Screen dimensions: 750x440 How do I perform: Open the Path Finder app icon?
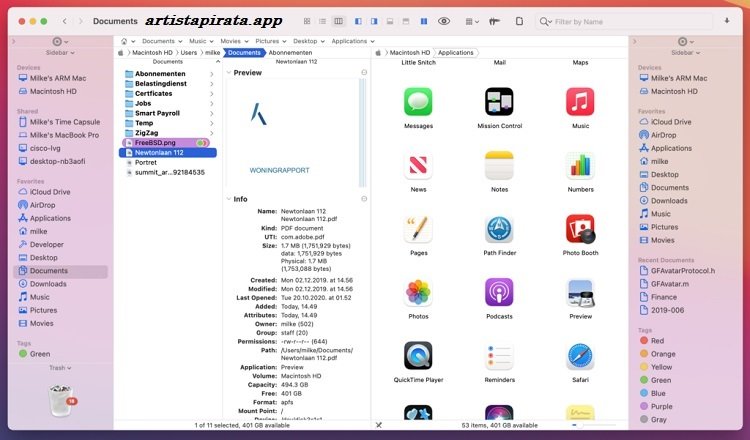tap(499, 229)
